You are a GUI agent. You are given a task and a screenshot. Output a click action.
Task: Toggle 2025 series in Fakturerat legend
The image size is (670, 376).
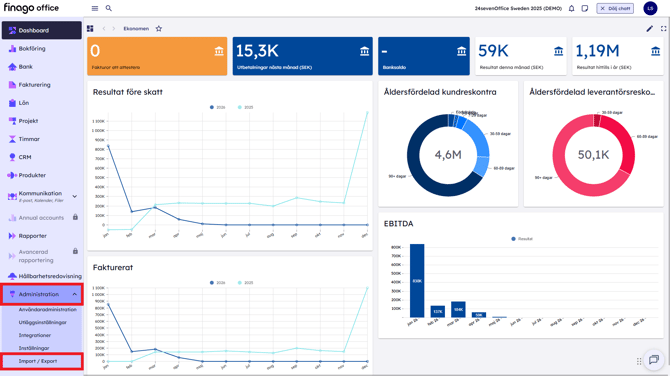click(245, 282)
